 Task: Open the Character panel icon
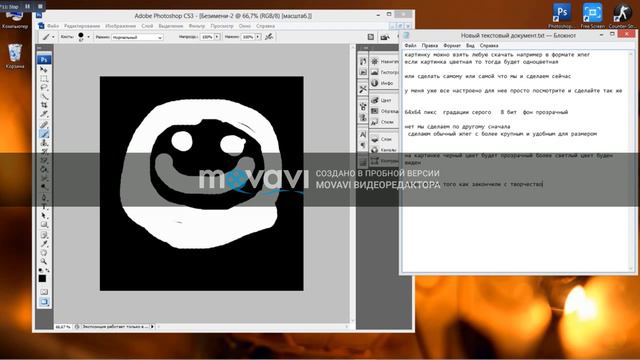click(x=363, y=134)
